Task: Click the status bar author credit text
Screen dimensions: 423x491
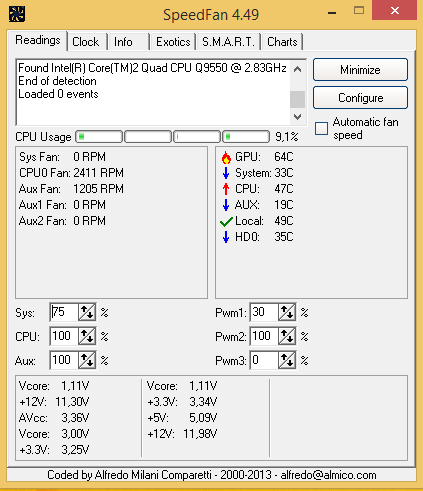Action: tap(212, 475)
